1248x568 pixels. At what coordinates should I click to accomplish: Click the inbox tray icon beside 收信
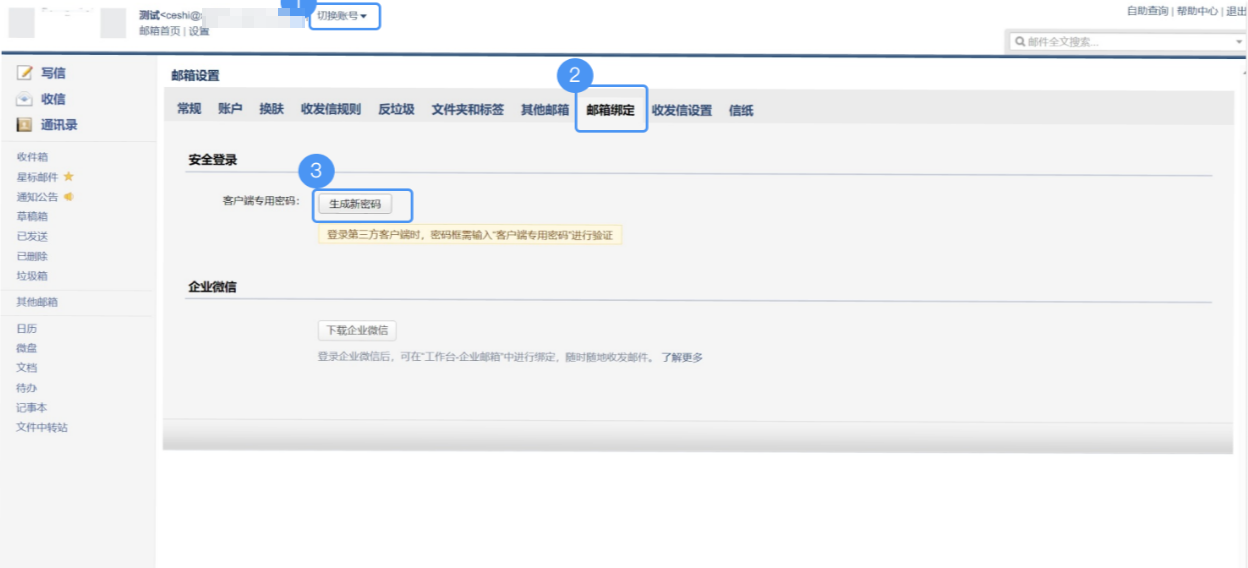25,99
